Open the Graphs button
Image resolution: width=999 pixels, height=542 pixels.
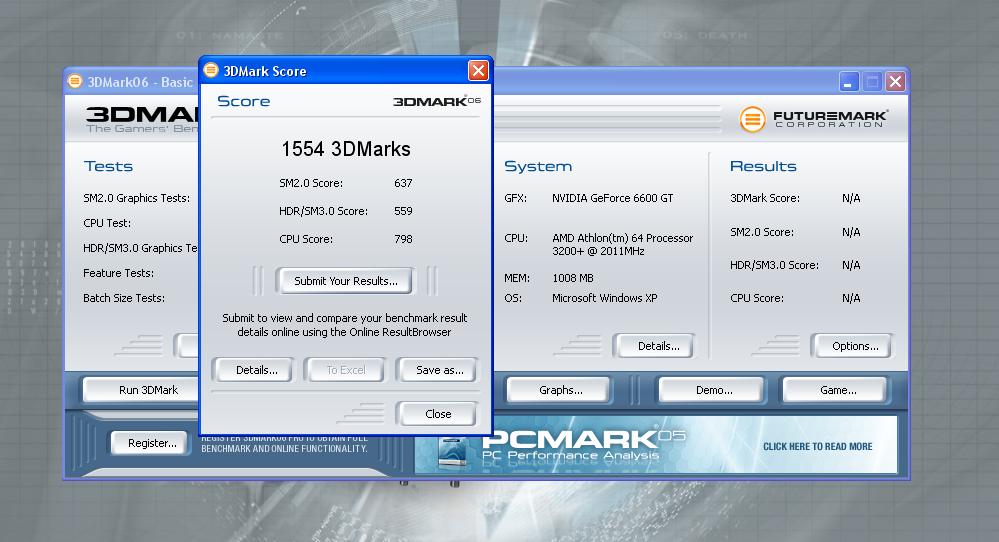(x=559, y=390)
